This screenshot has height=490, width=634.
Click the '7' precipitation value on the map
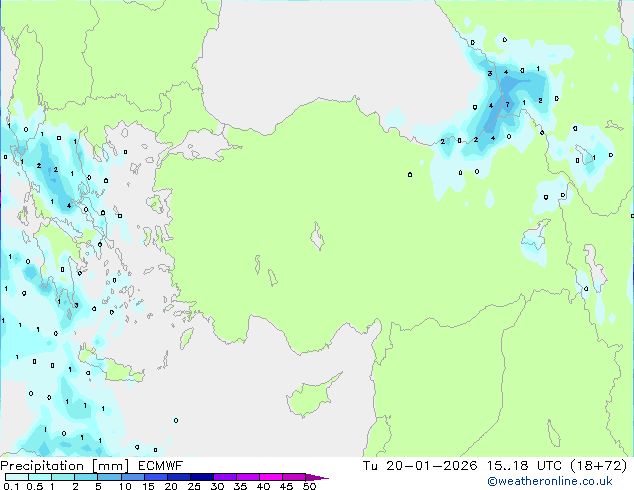coord(507,105)
